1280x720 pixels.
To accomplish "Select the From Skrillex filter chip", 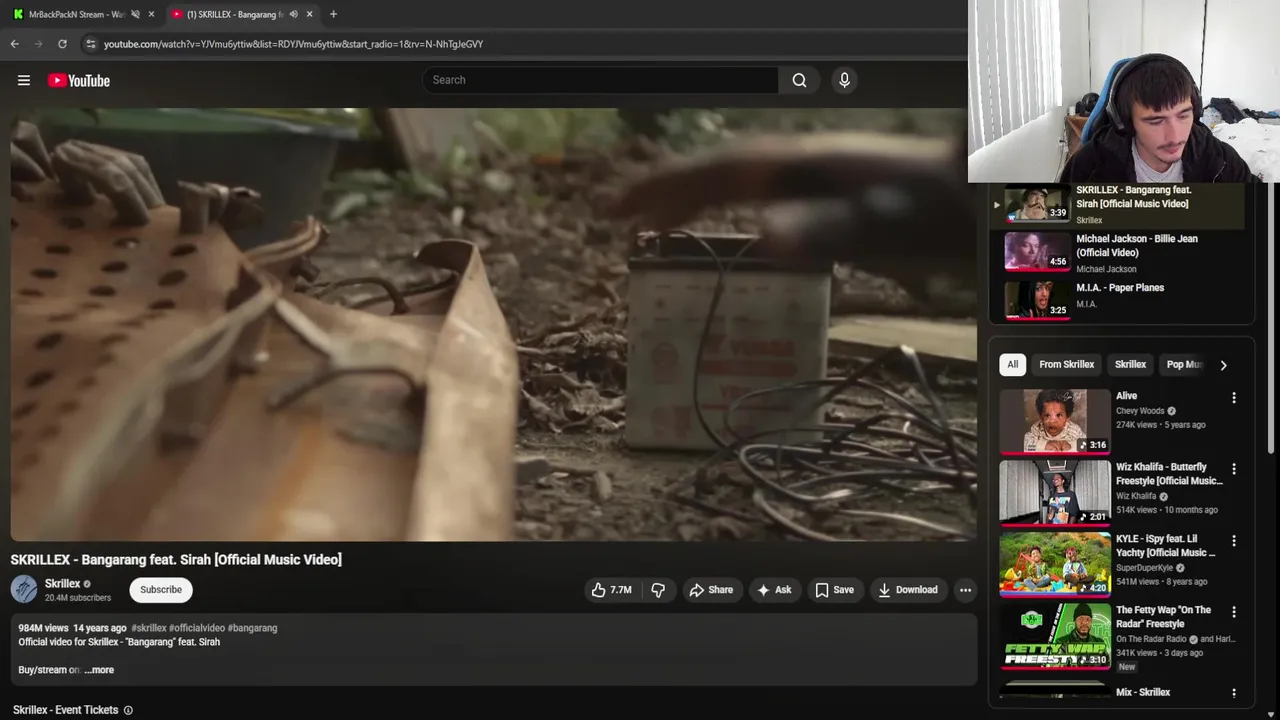I will pos(1066,365).
